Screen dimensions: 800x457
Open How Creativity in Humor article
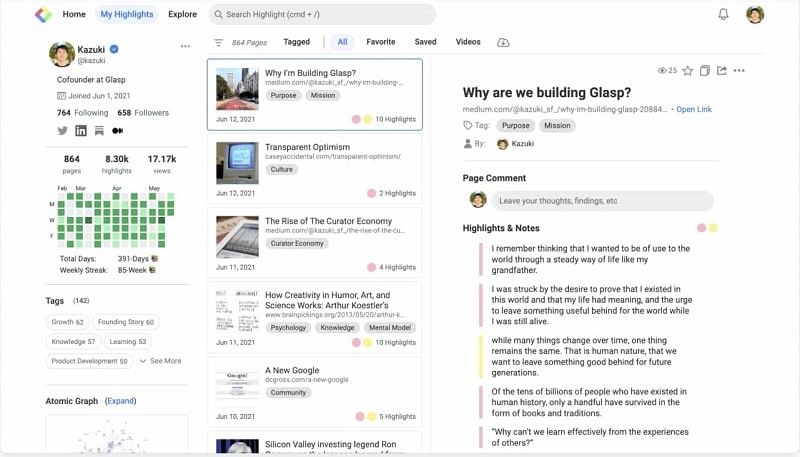coord(328,300)
